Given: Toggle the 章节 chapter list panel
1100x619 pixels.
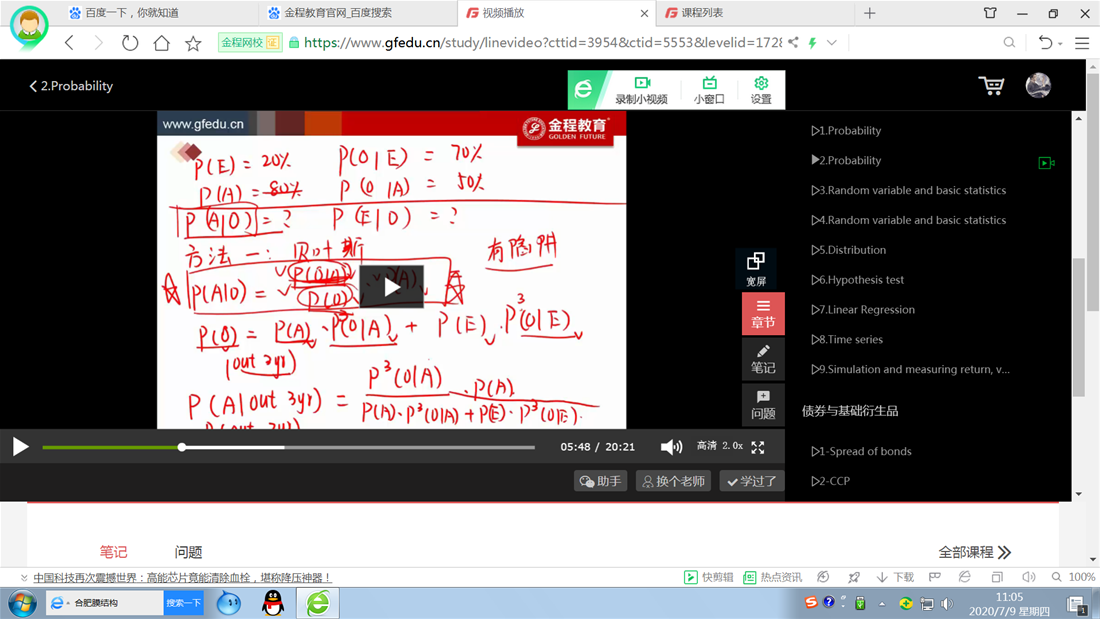Looking at the screenshot, I should pyautogui.click(x=763, y=314).
